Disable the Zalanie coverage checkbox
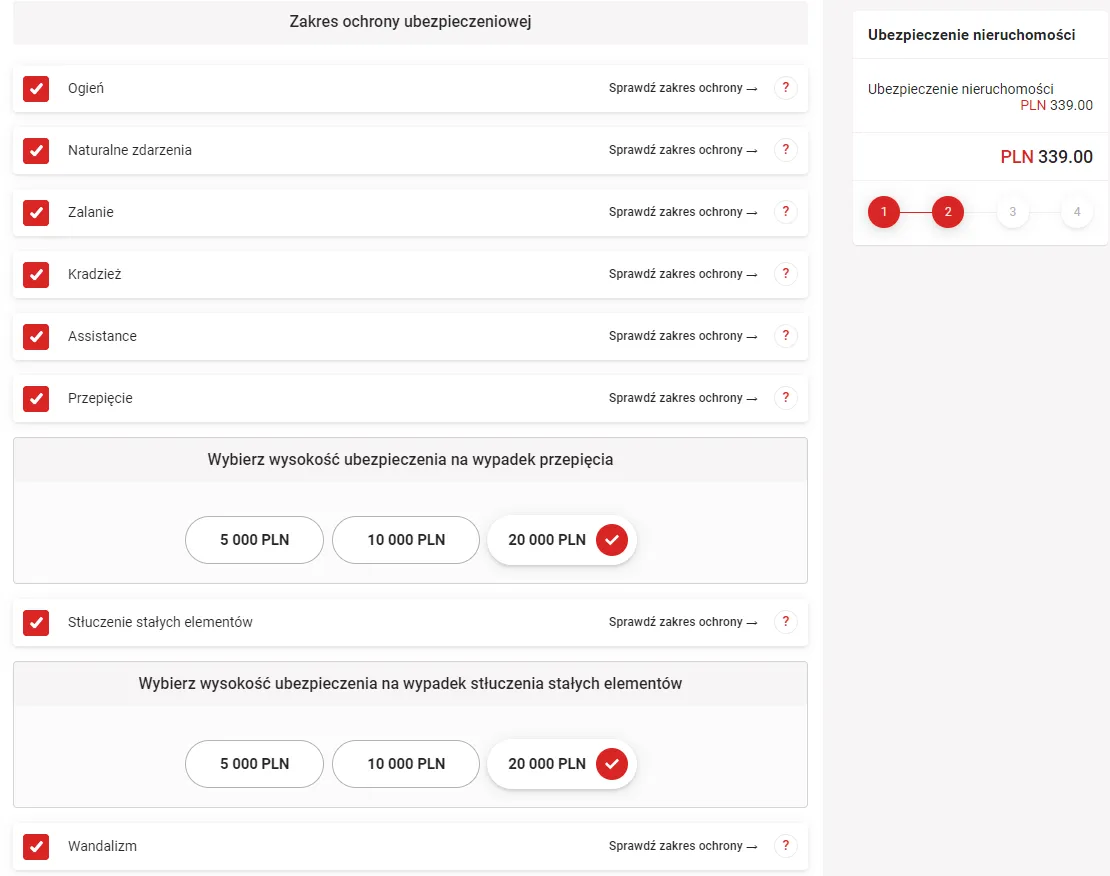 [x=36, y=212]
